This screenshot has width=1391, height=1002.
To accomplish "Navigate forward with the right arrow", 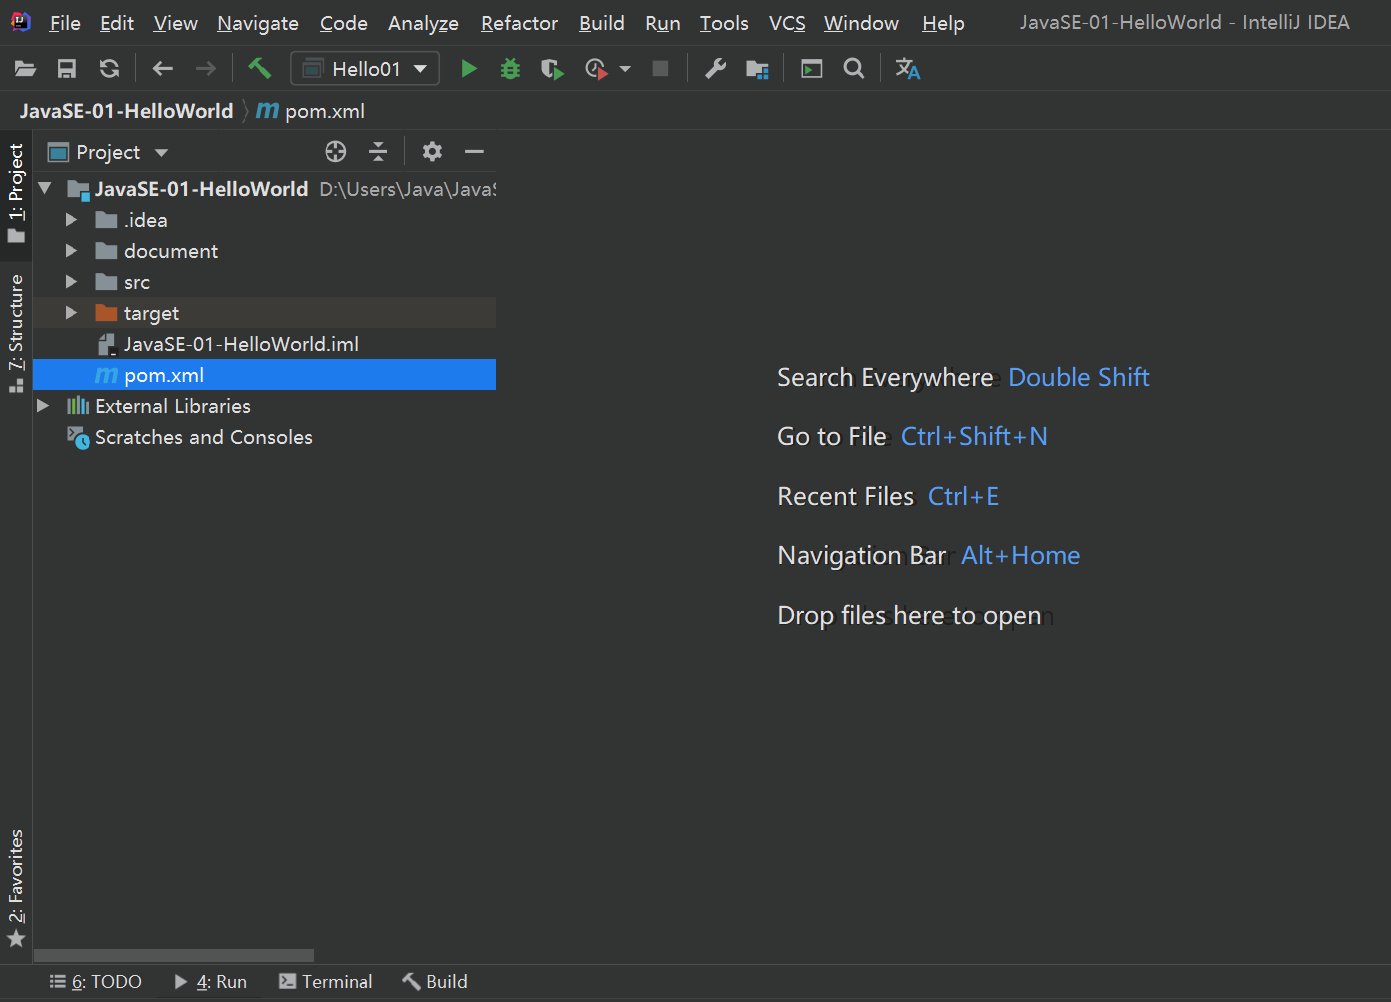I will pos(205,69).
